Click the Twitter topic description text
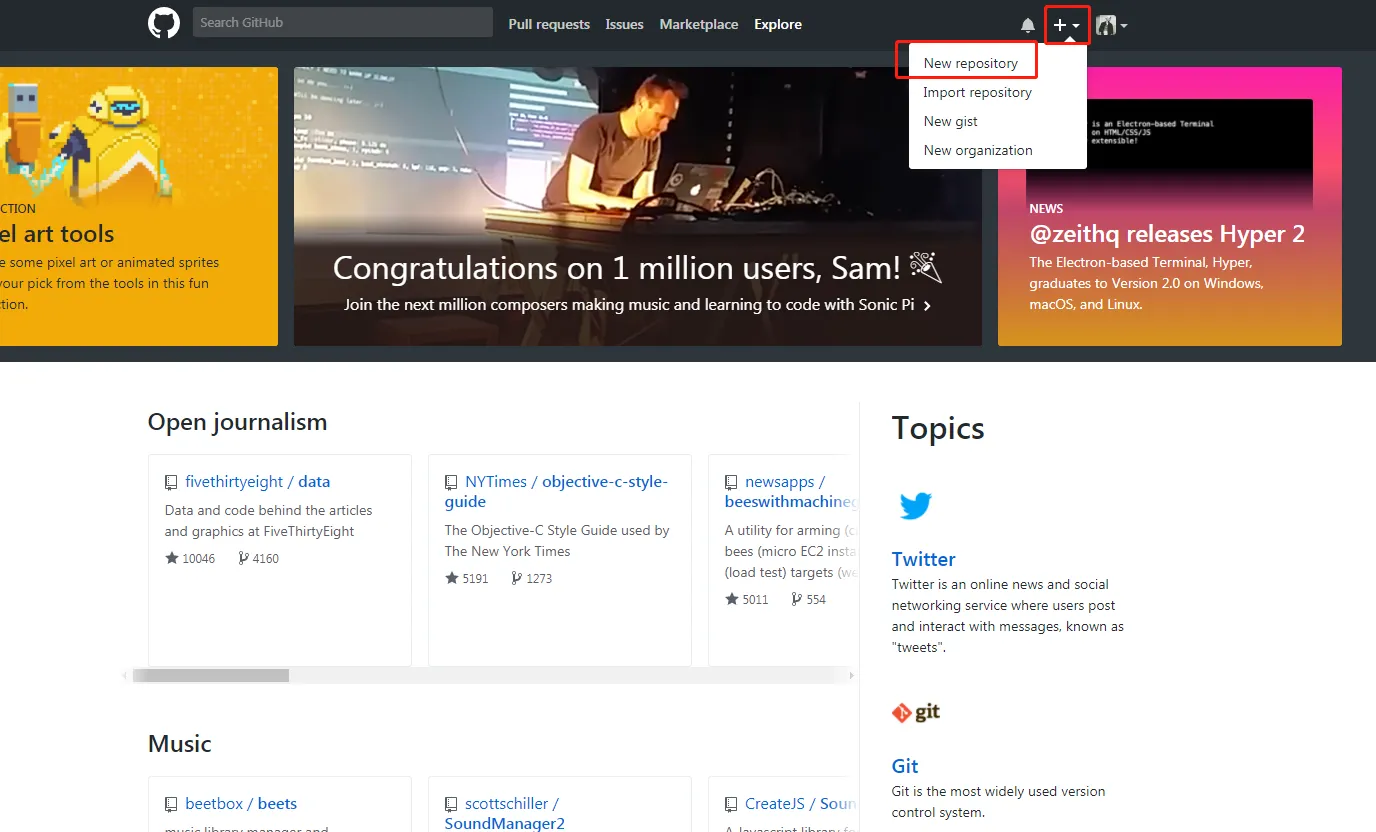This screenshot has height=832, width=1376. tap(1008, 616)
